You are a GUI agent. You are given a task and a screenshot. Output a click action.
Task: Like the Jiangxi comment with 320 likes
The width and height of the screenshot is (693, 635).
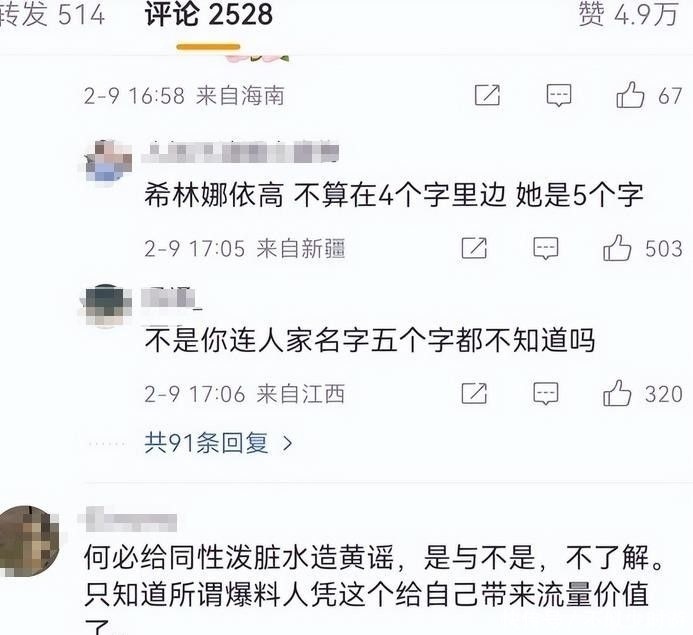(617, 393)
